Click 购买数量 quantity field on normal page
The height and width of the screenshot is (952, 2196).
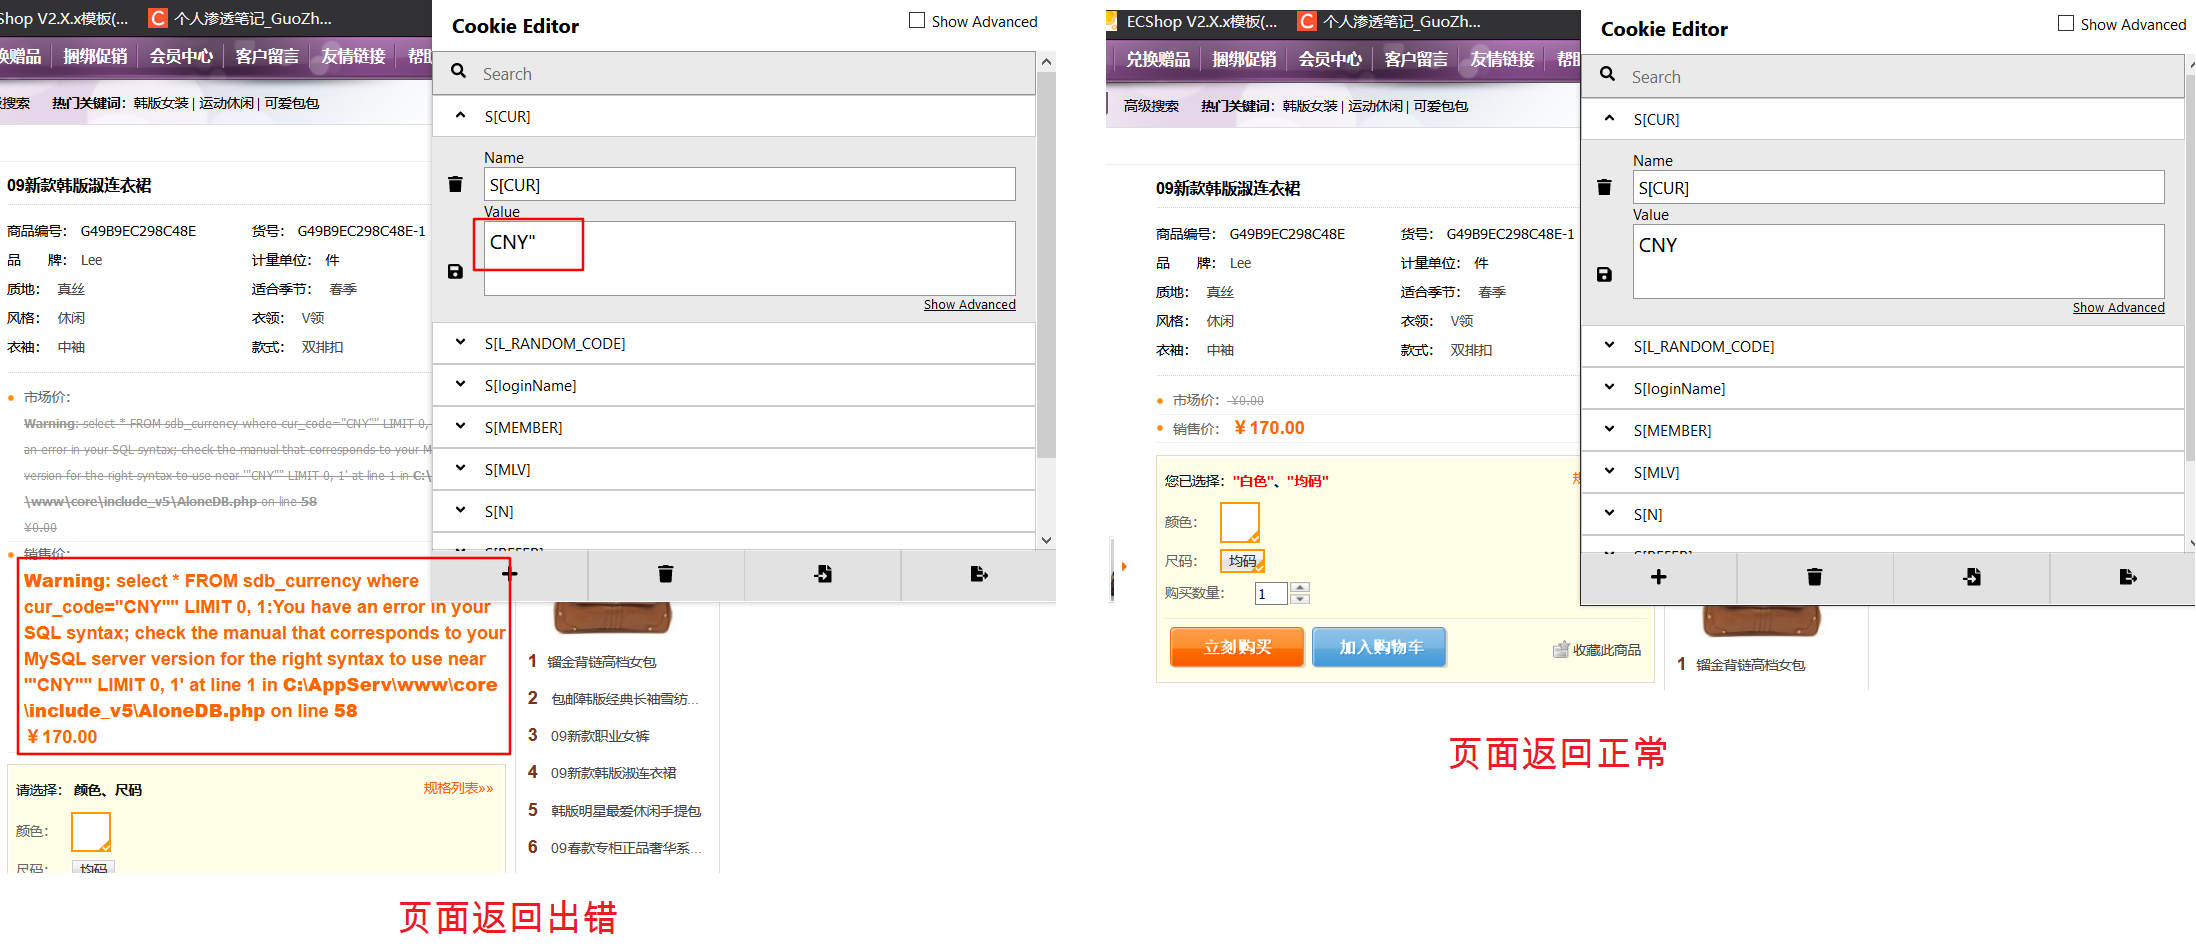pos(1271,593)
